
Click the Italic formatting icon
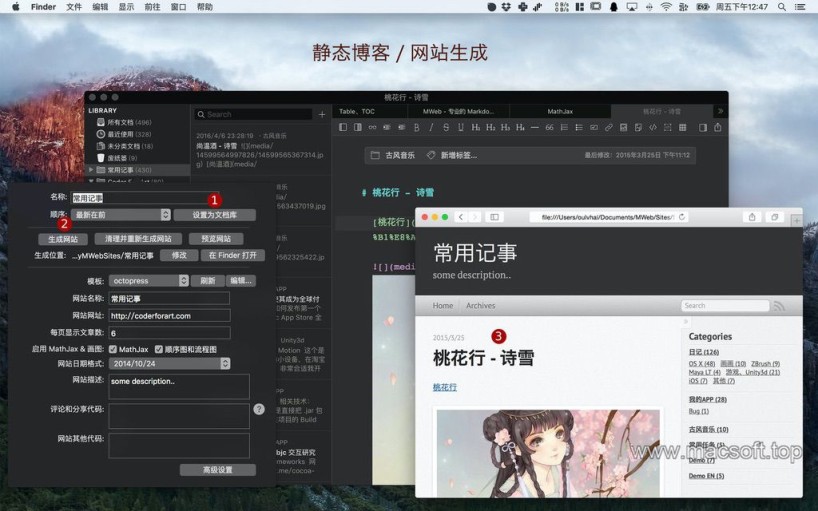click(432, 128)
